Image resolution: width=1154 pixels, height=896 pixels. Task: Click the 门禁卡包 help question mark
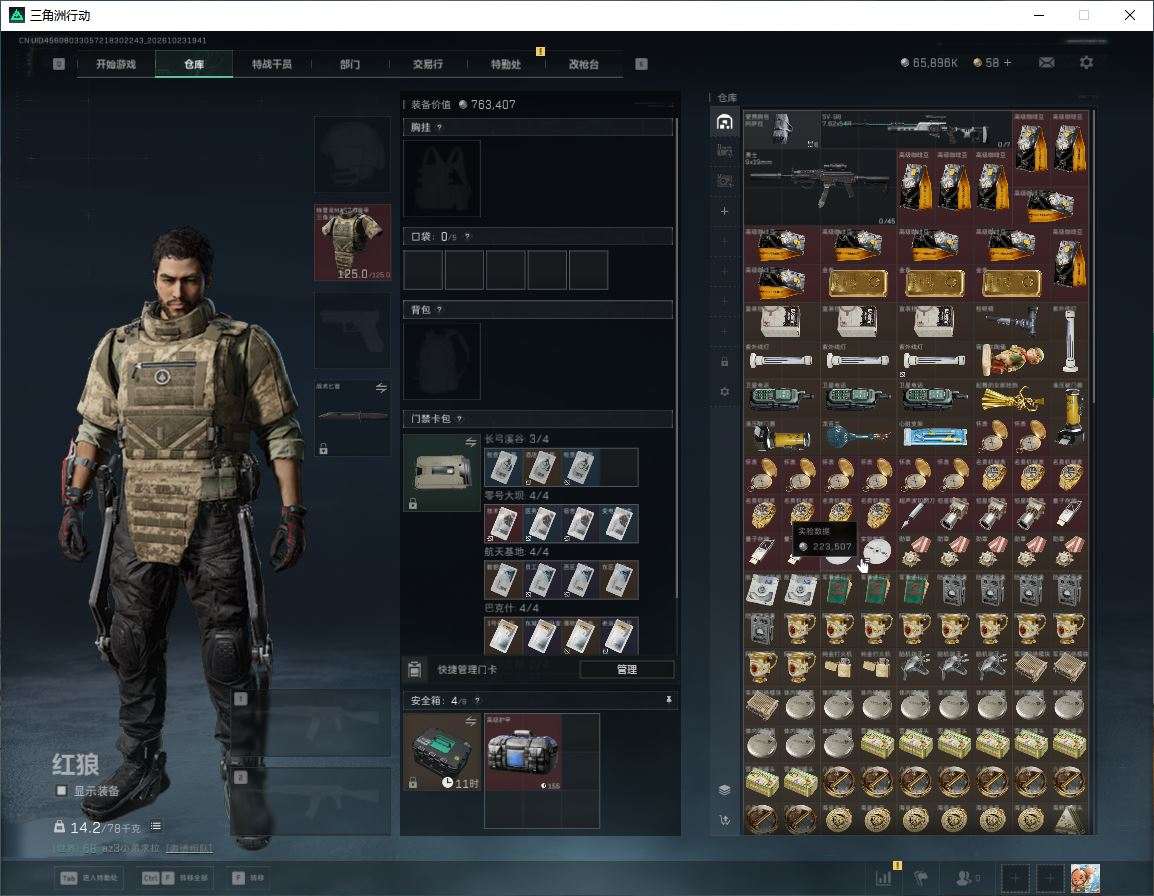coord(459,419)
